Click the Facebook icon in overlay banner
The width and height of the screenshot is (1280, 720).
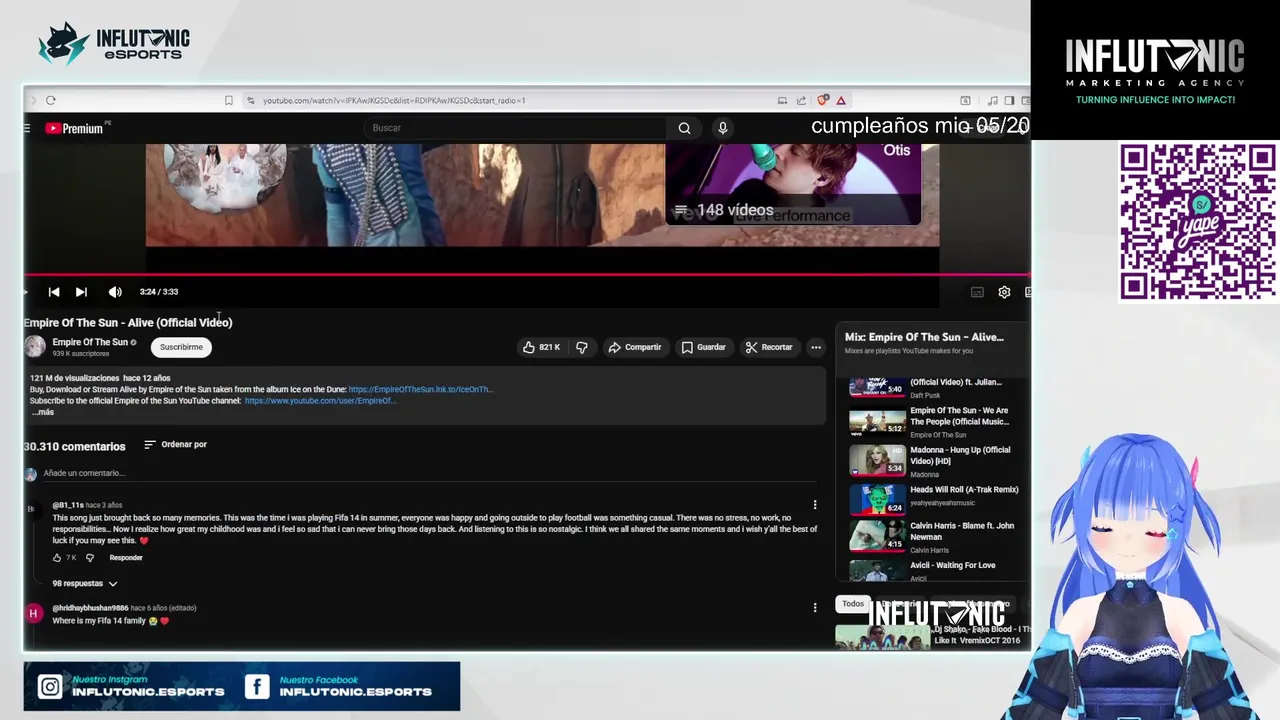click(x=257, y=686)
